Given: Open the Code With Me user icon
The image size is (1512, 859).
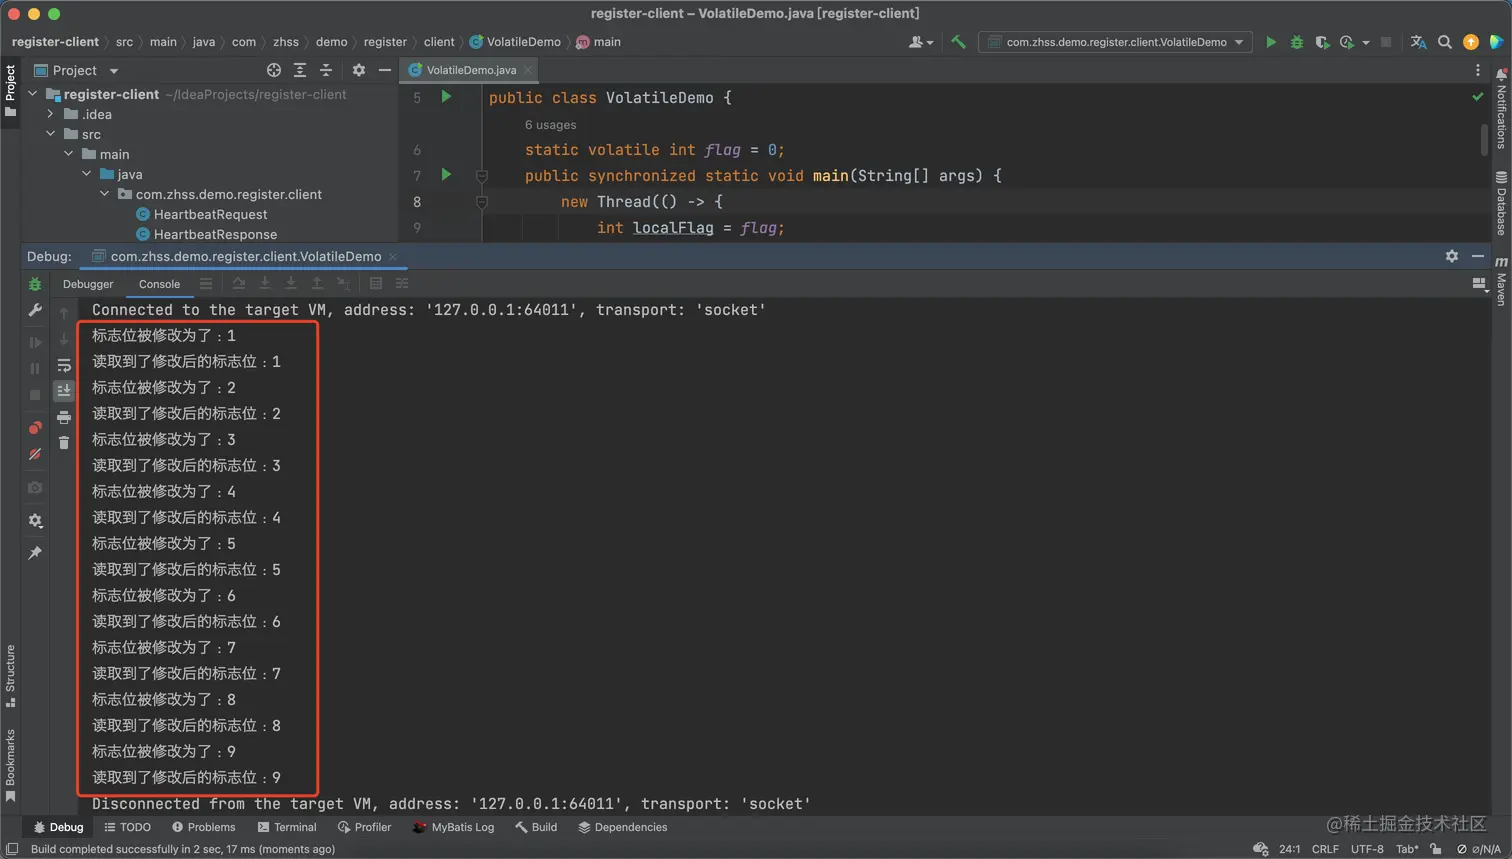Looking at the screenshot, I should 920,42.
